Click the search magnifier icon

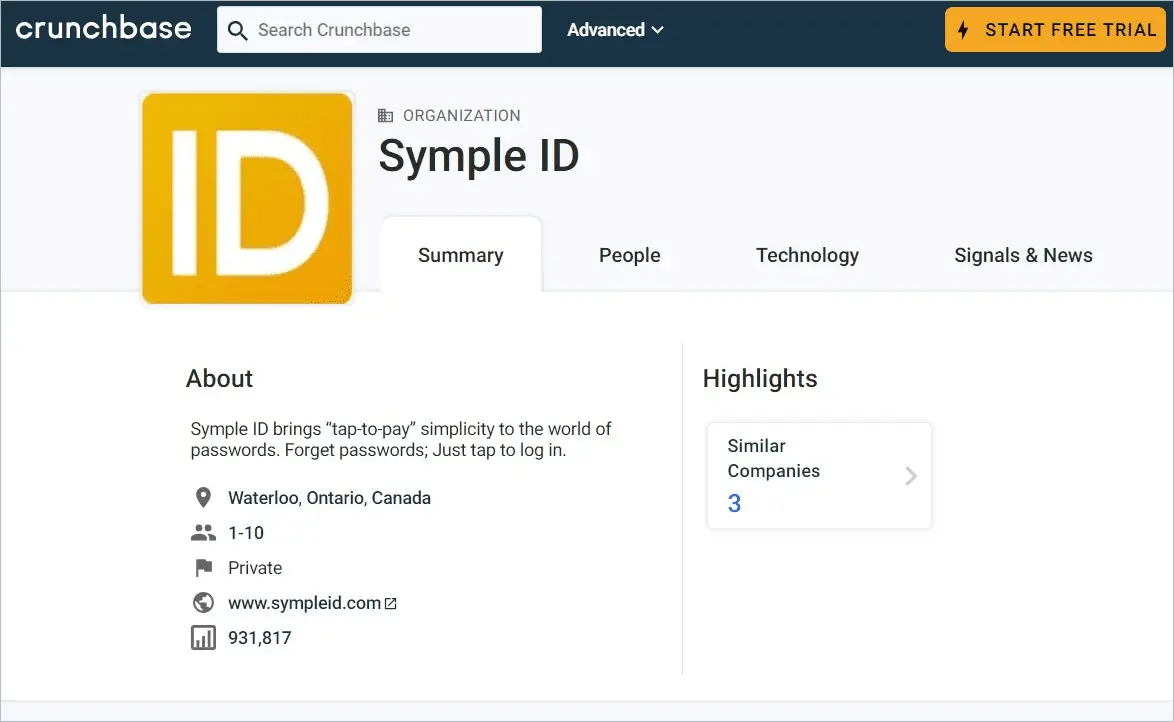click(x=237, y=30)
